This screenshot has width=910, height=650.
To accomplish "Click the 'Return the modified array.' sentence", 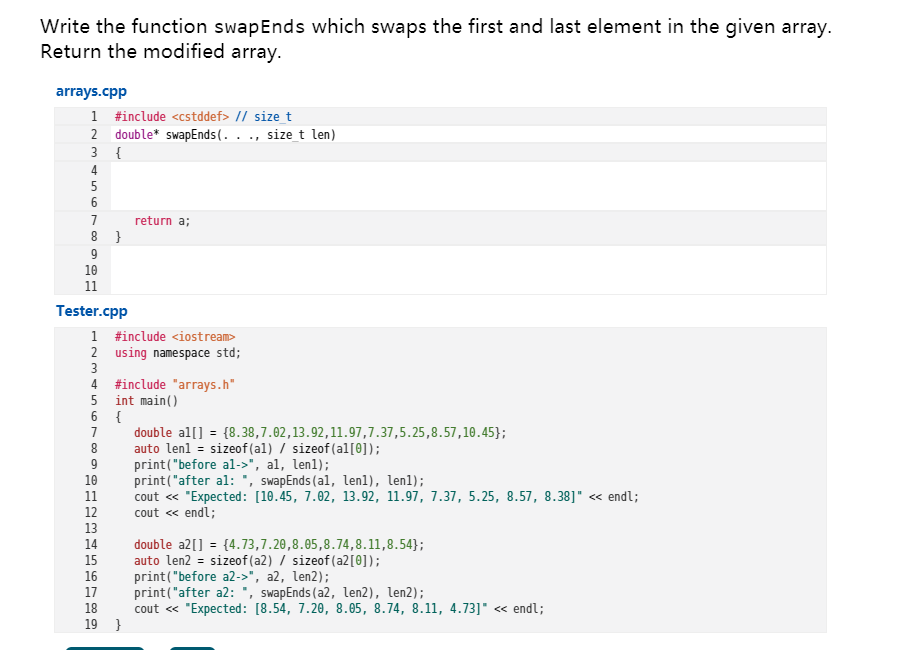I will point(161,52).
